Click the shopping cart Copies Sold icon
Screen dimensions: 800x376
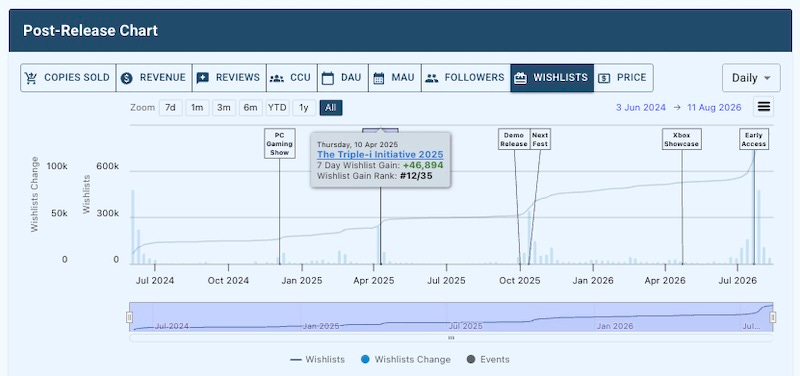(x=31, y=78)
